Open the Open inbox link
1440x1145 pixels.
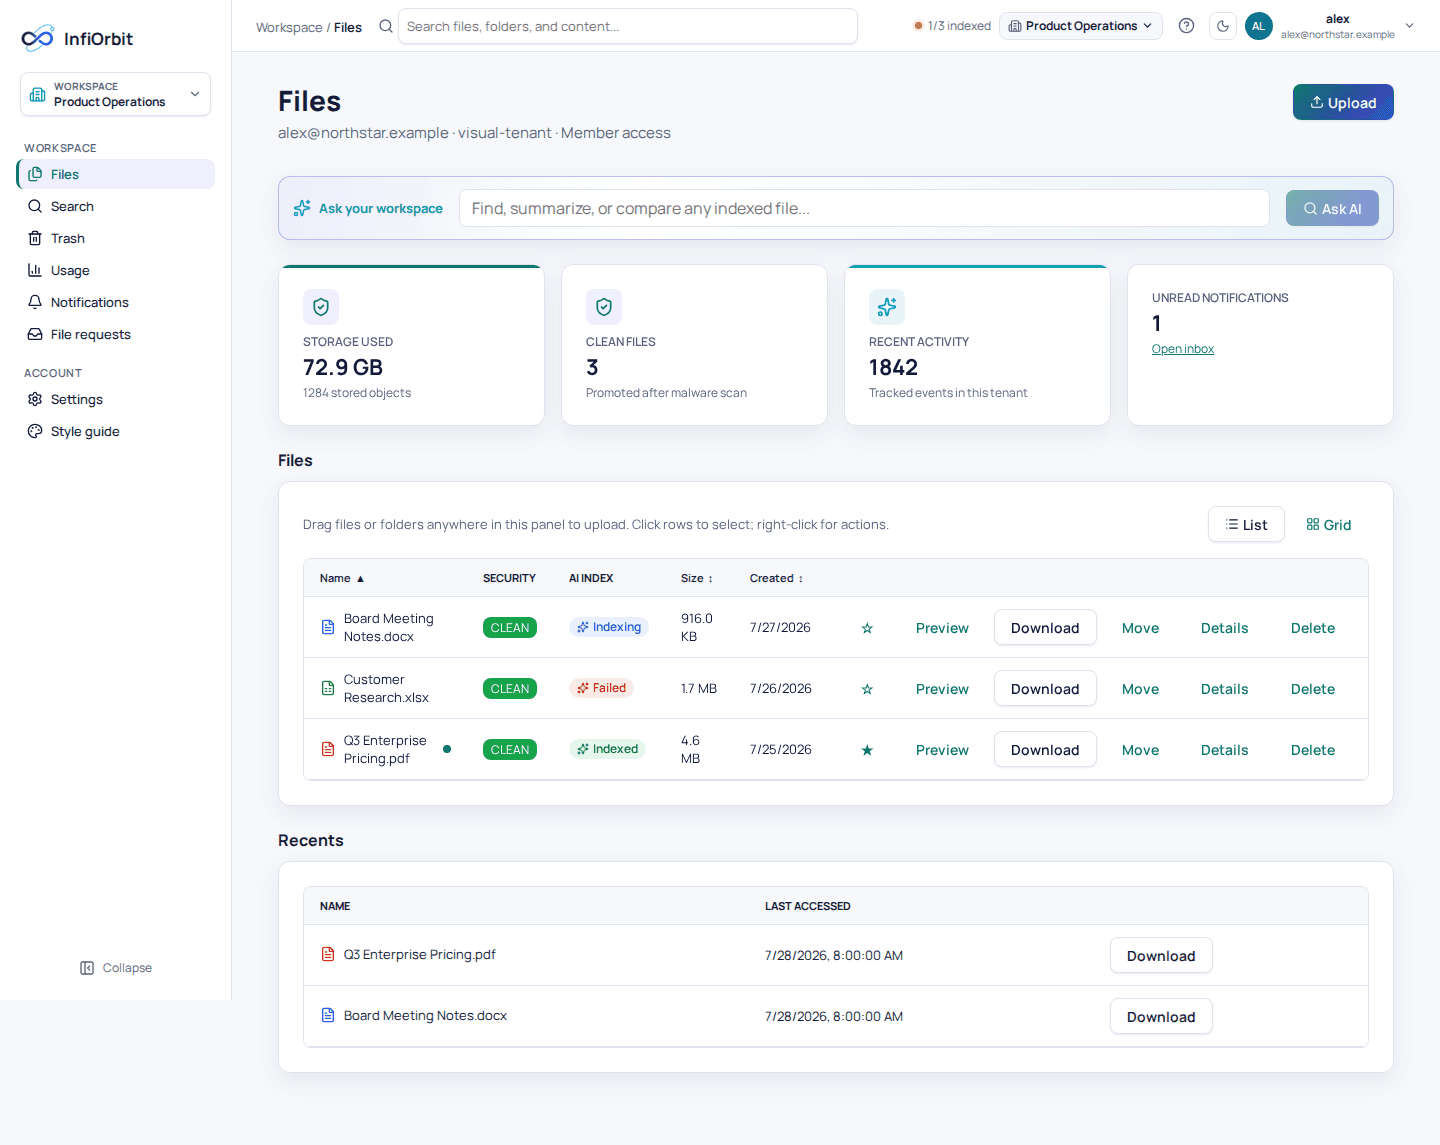(x=1183, y=349)
